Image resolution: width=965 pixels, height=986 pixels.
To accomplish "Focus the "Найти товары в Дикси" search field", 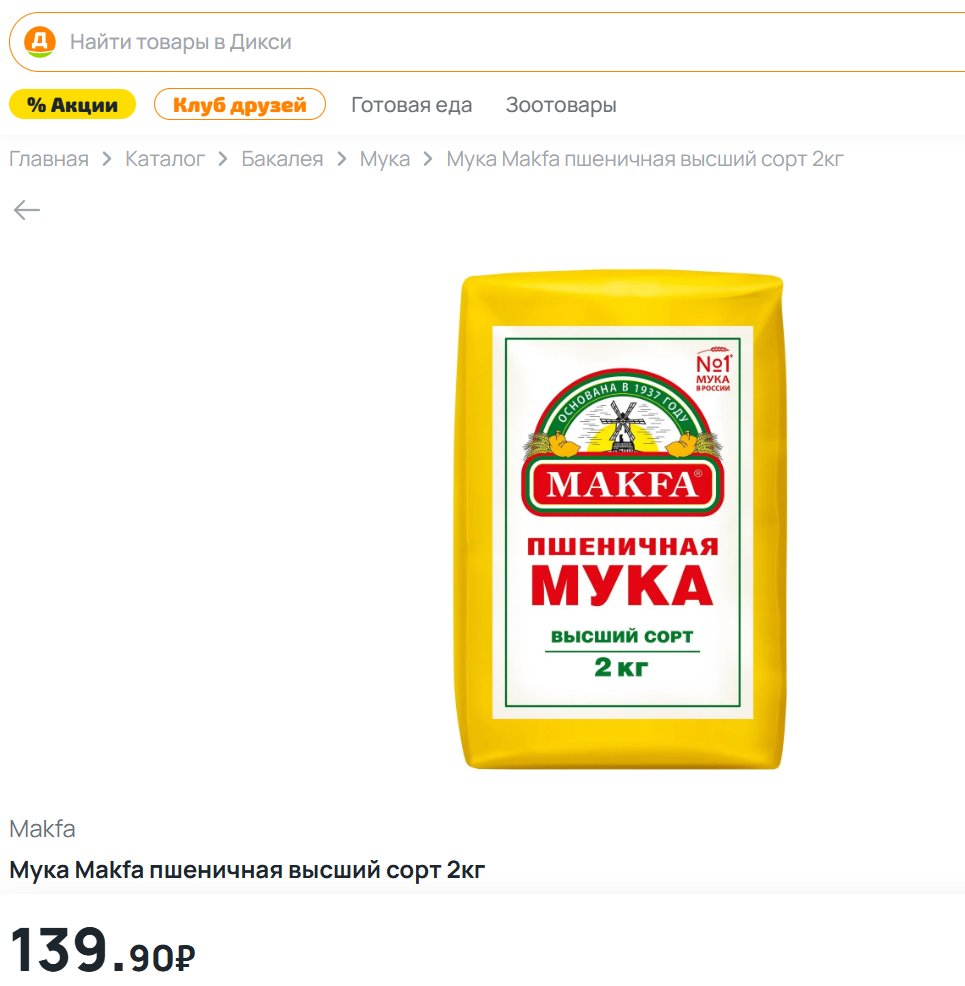I will [400, 42].
